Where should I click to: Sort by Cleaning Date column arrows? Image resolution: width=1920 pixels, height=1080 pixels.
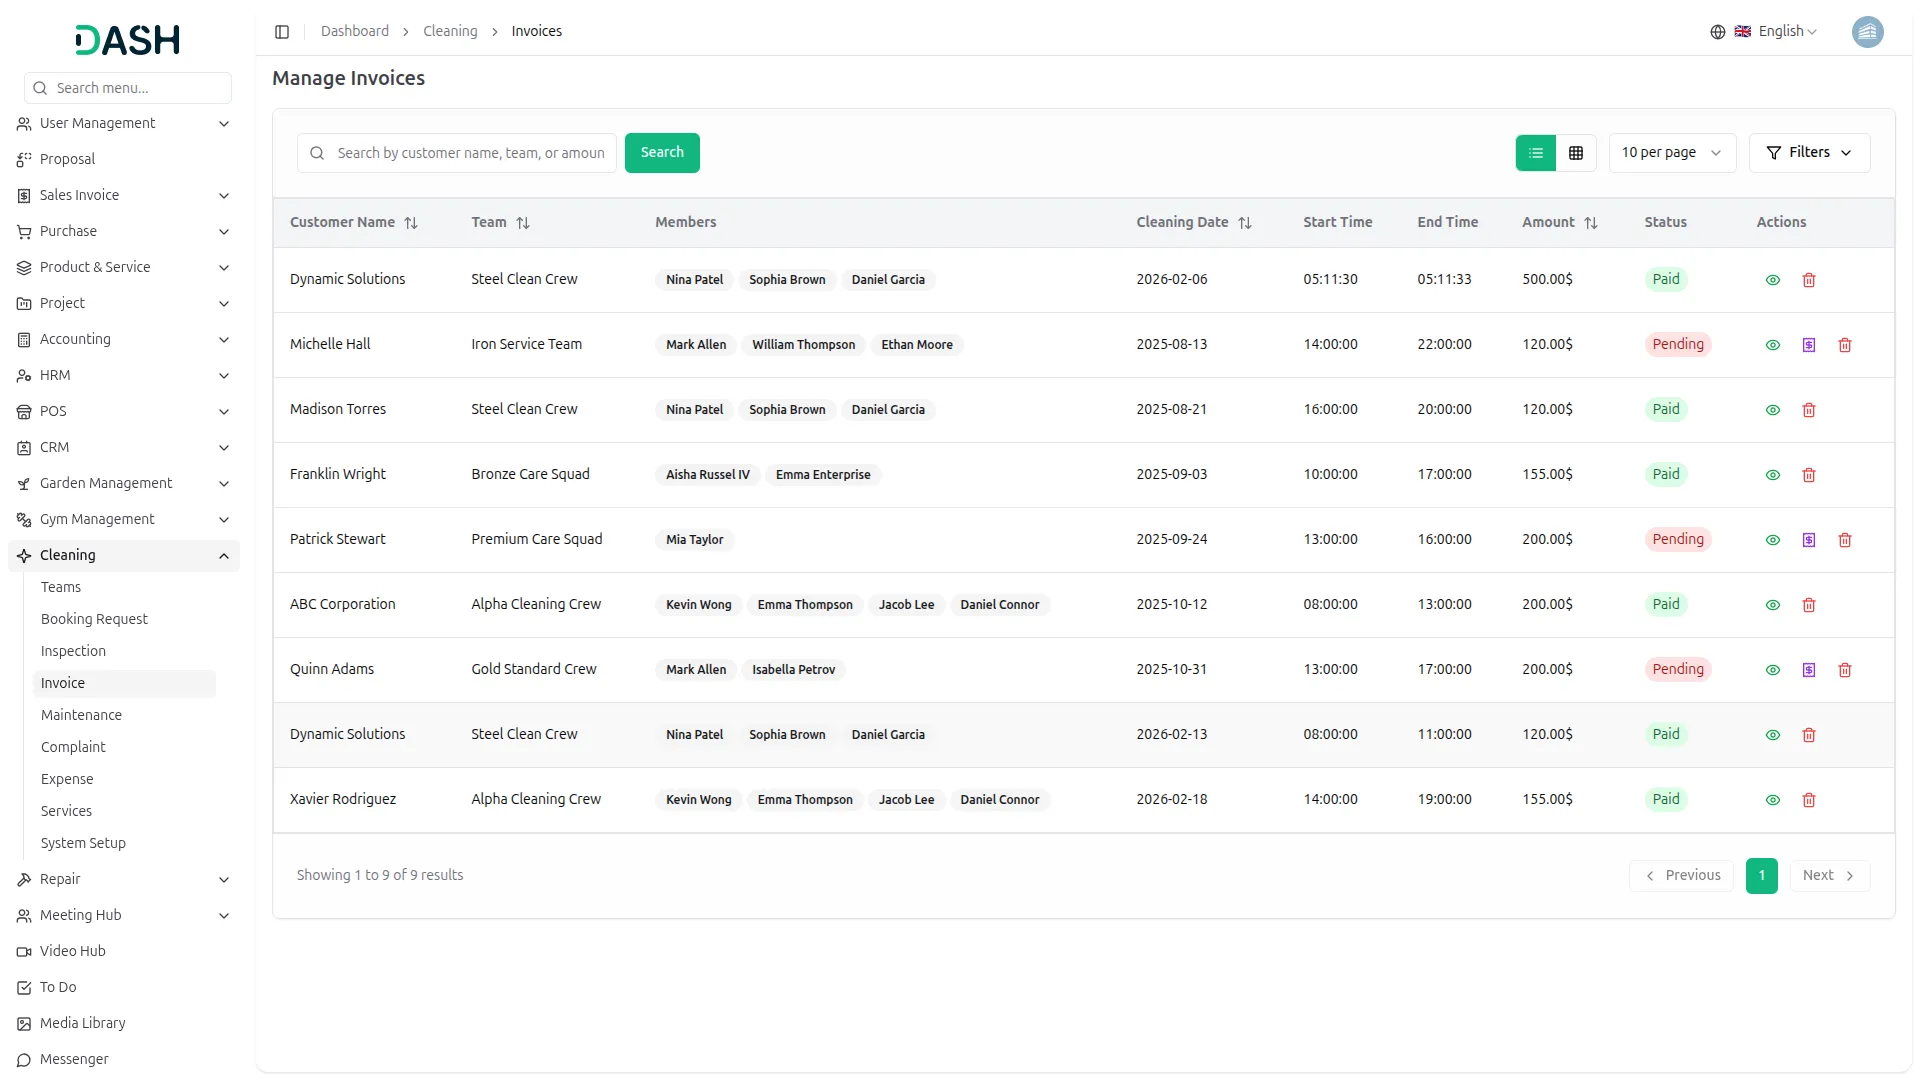coord(1245,223)
